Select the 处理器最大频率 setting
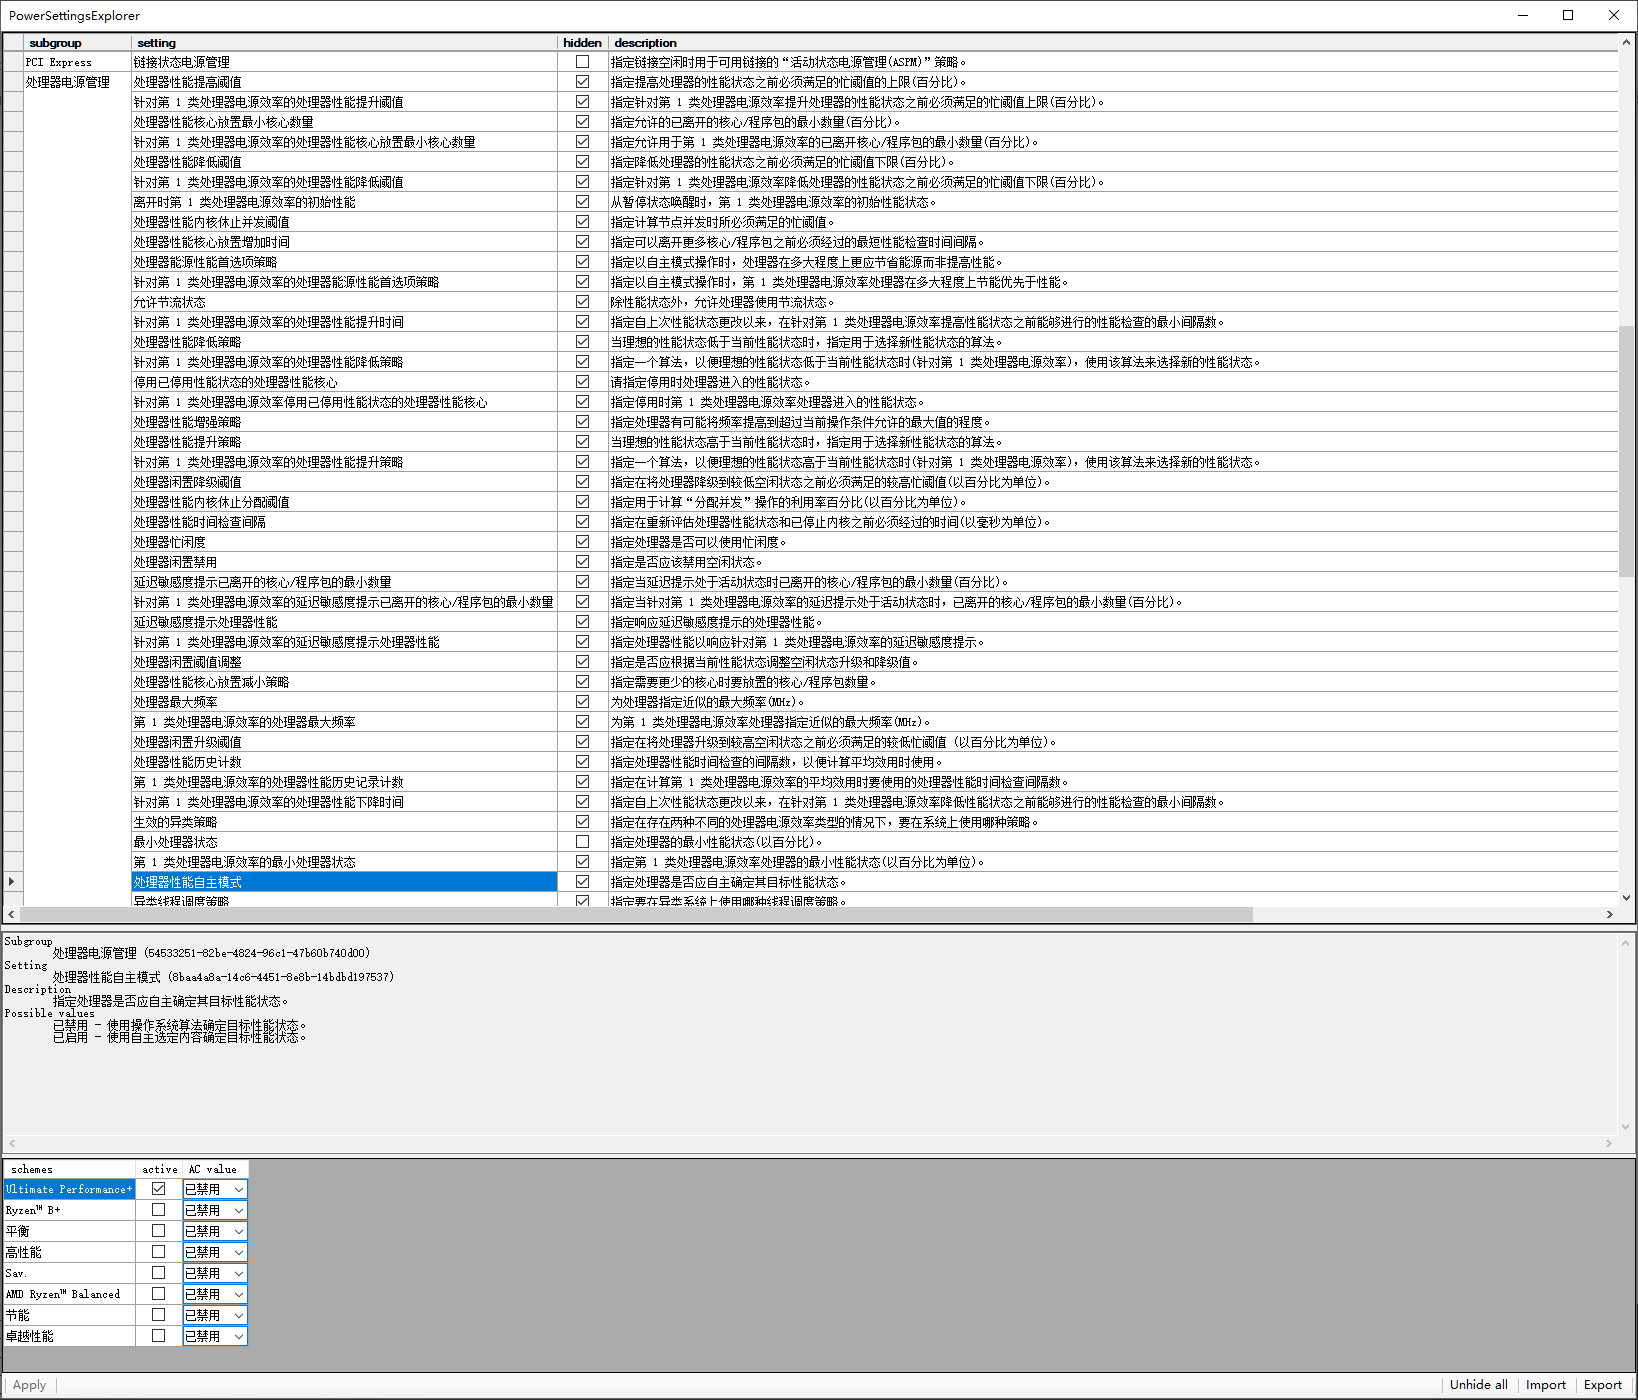Image resolution: width=1638 pixels, height=1400 pixels. pos(345,702)
